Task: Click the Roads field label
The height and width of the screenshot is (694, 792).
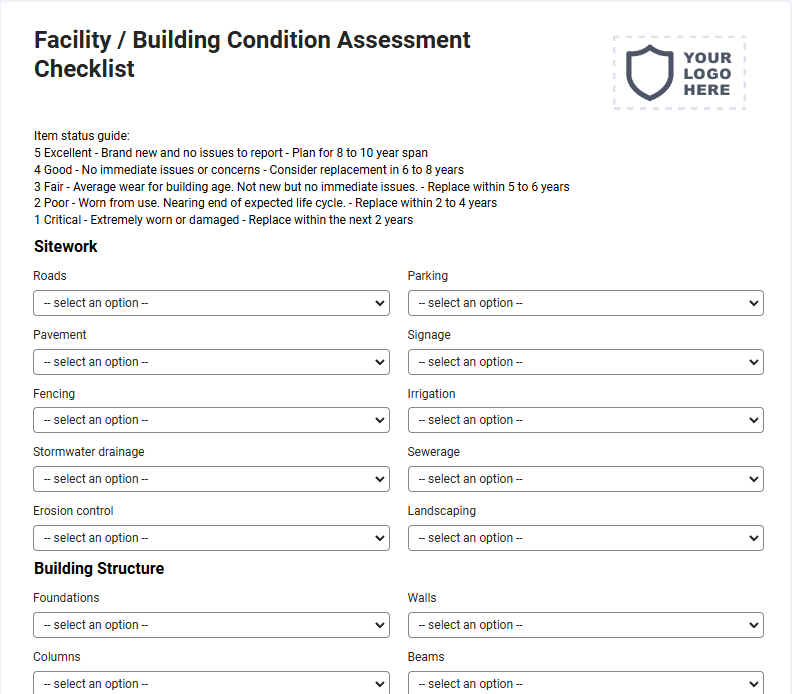Action: point(50,276)
